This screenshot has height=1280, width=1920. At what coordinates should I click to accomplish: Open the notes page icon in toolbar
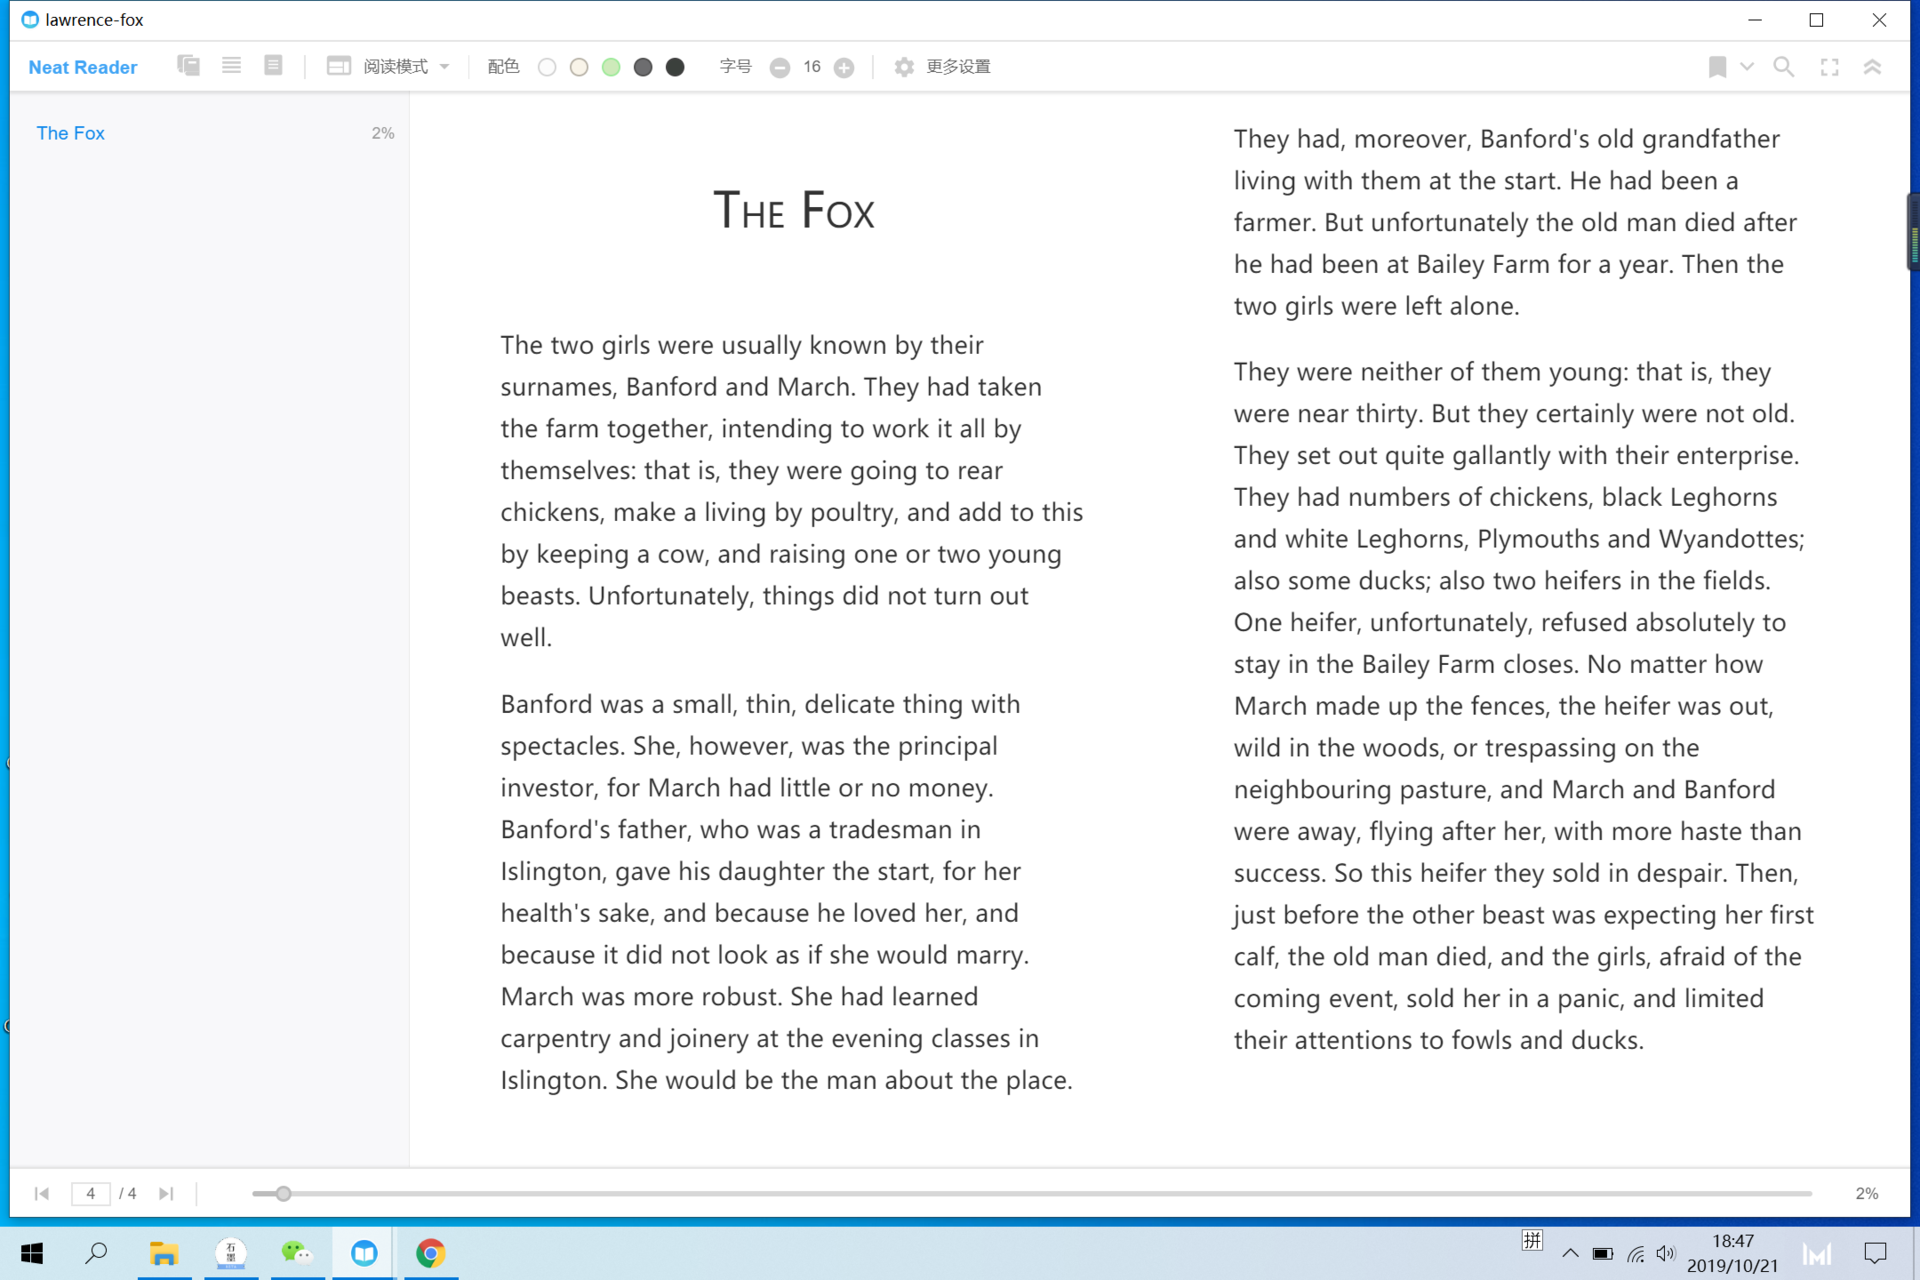click(x=273, y=66)
